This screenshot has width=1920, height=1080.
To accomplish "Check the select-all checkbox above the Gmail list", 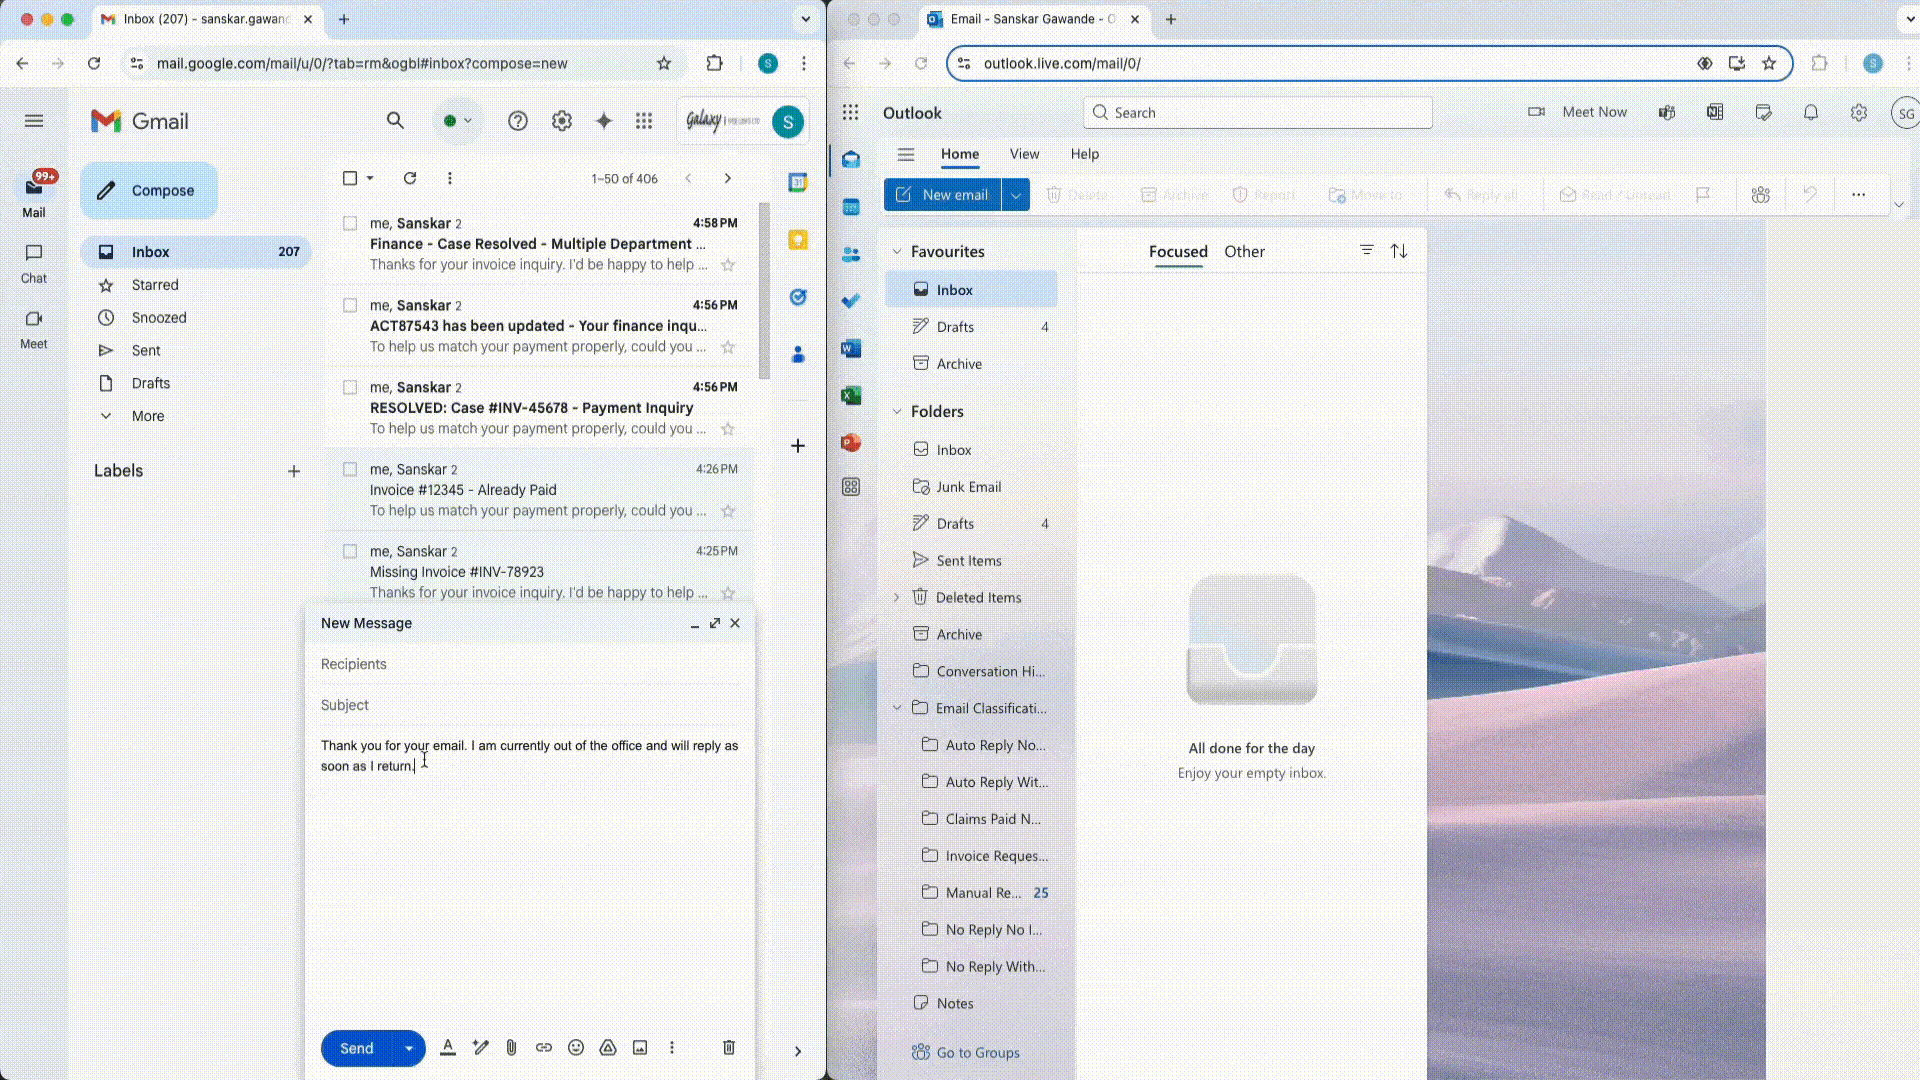I will coord(349,177).
